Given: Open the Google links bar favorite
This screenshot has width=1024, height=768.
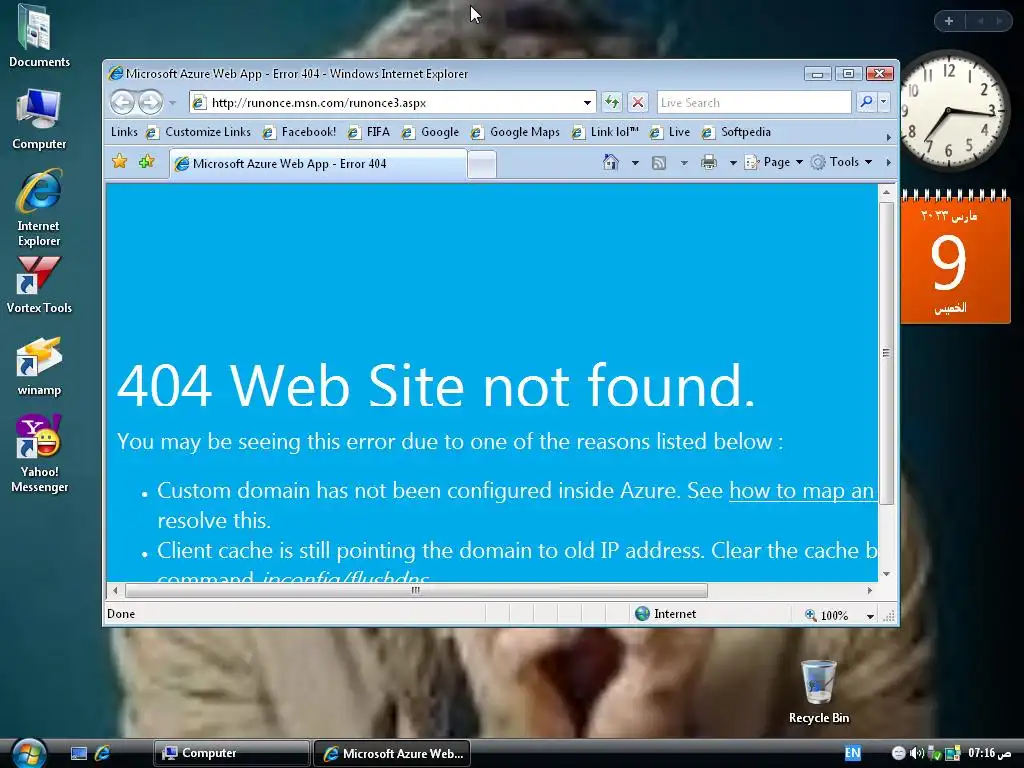Looking at the screenshot, I should [430, 132].
